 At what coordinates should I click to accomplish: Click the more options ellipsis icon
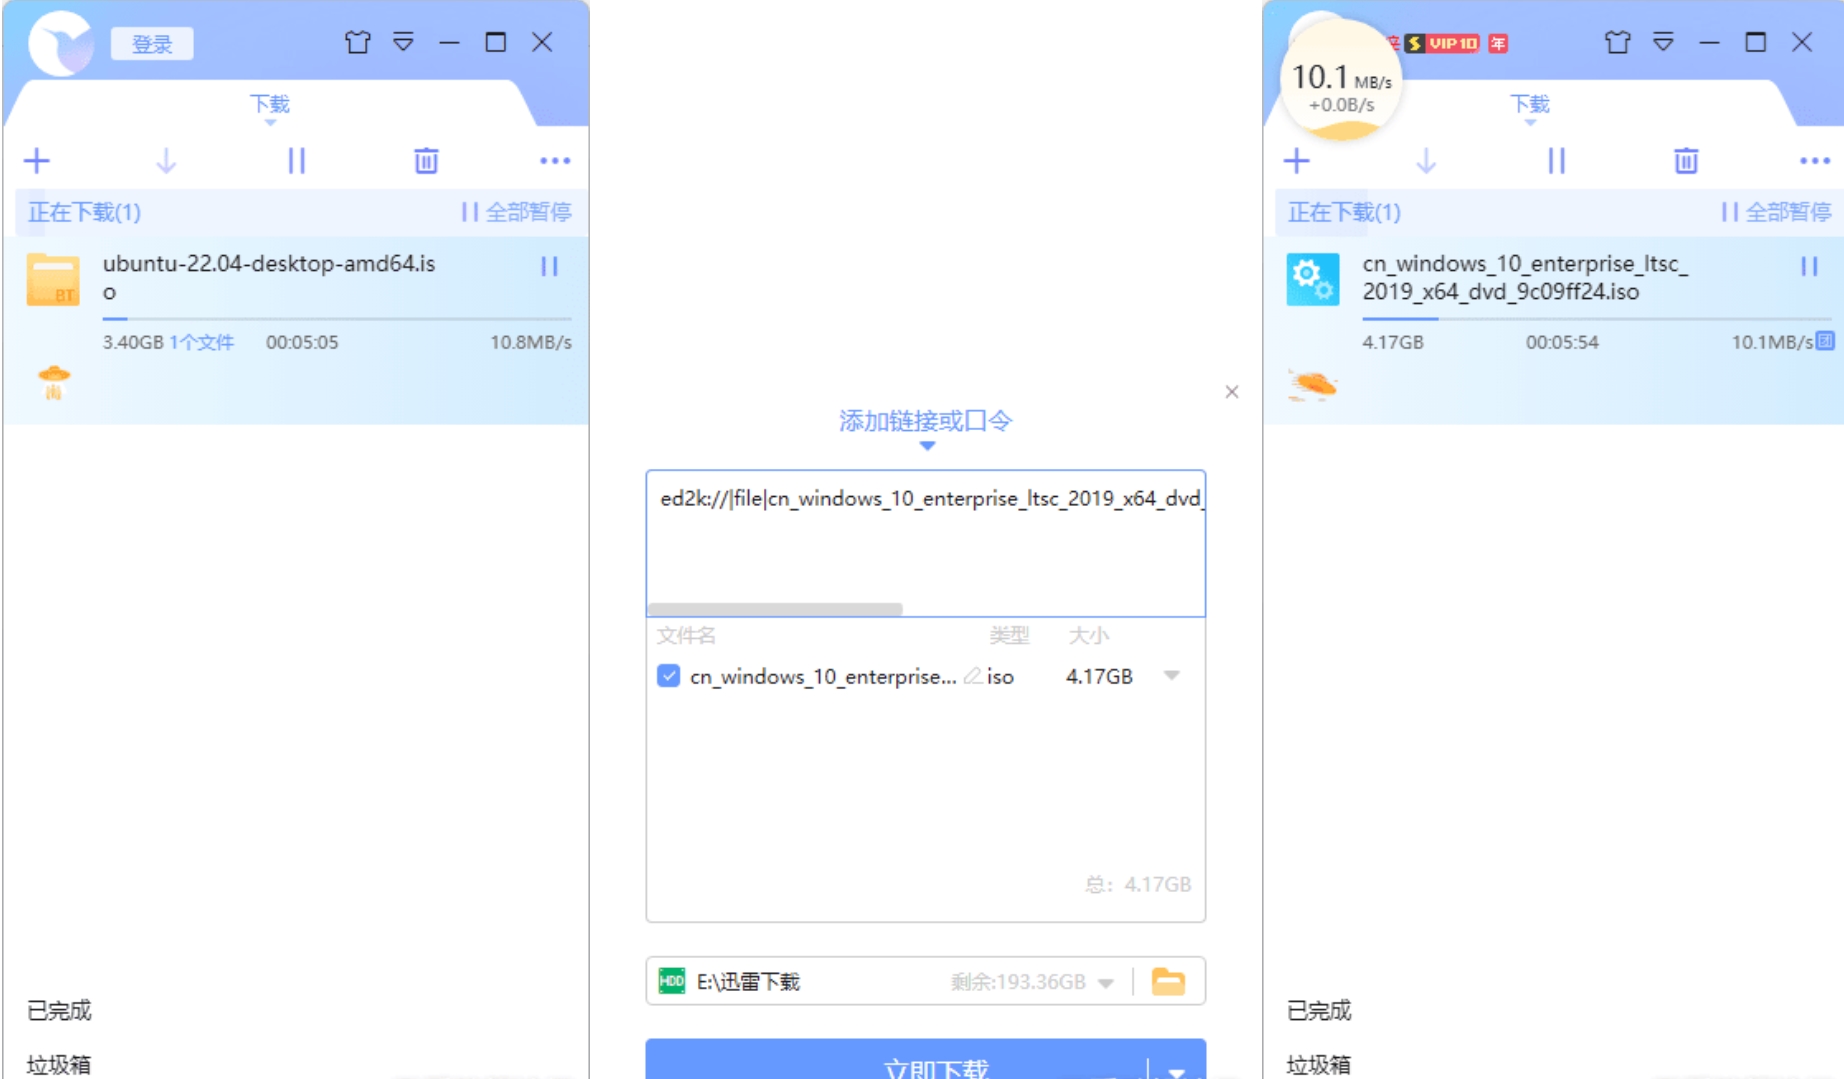pos(554,160)
